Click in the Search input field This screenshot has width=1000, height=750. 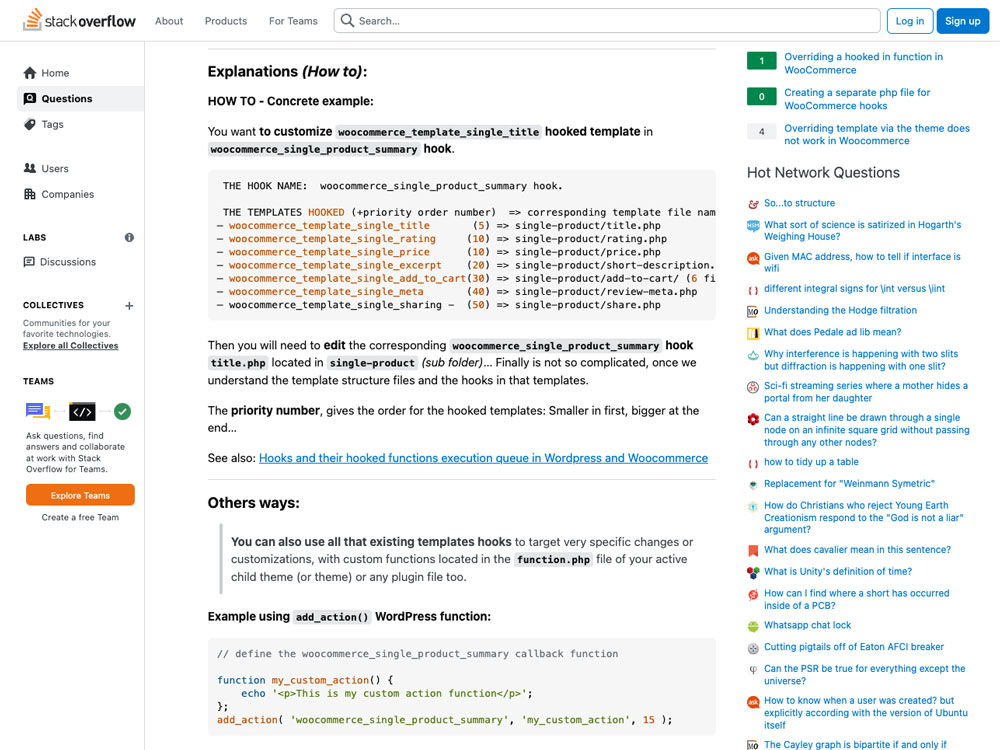click(x=607, y=21)
